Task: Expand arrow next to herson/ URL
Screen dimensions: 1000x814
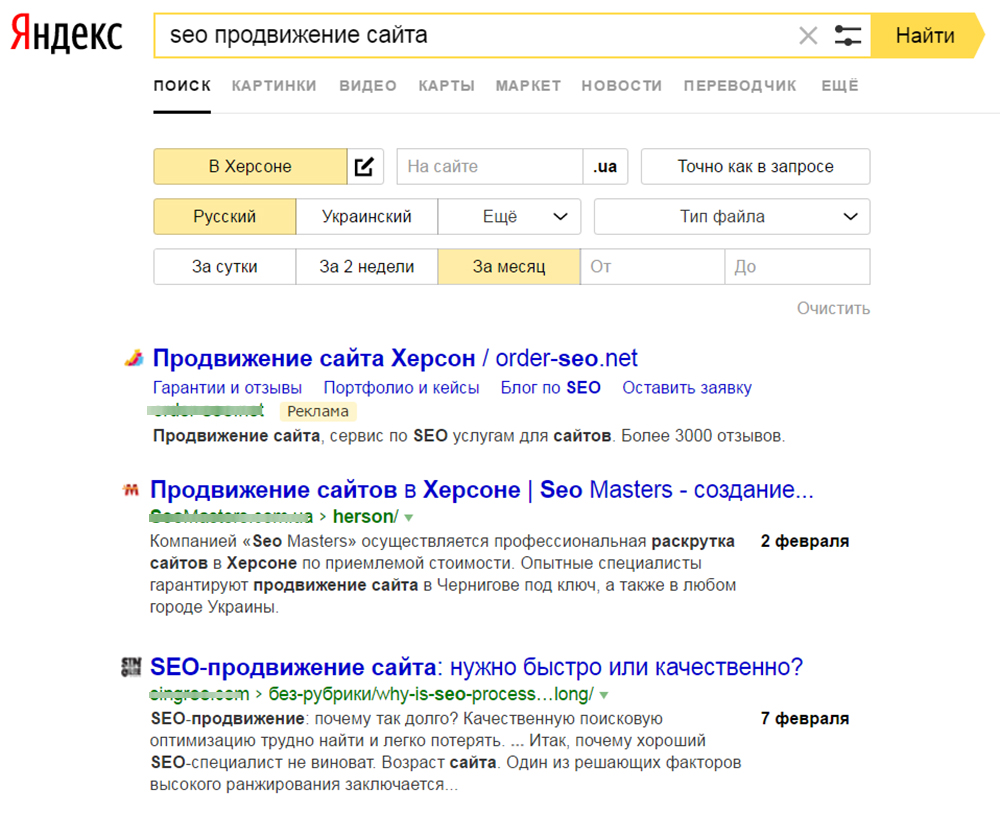Action: tap(408, 517)
